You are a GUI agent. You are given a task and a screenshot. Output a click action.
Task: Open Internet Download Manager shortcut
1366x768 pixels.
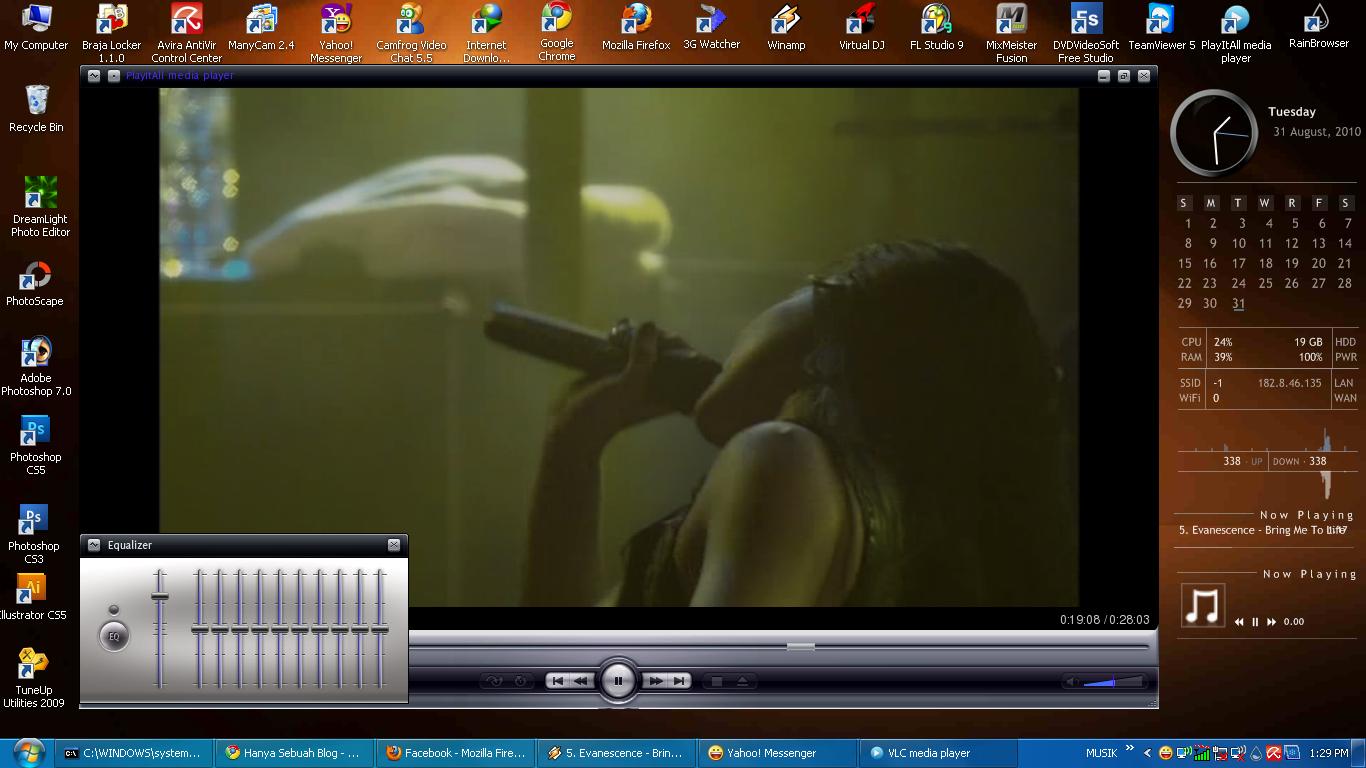(486, 33)
